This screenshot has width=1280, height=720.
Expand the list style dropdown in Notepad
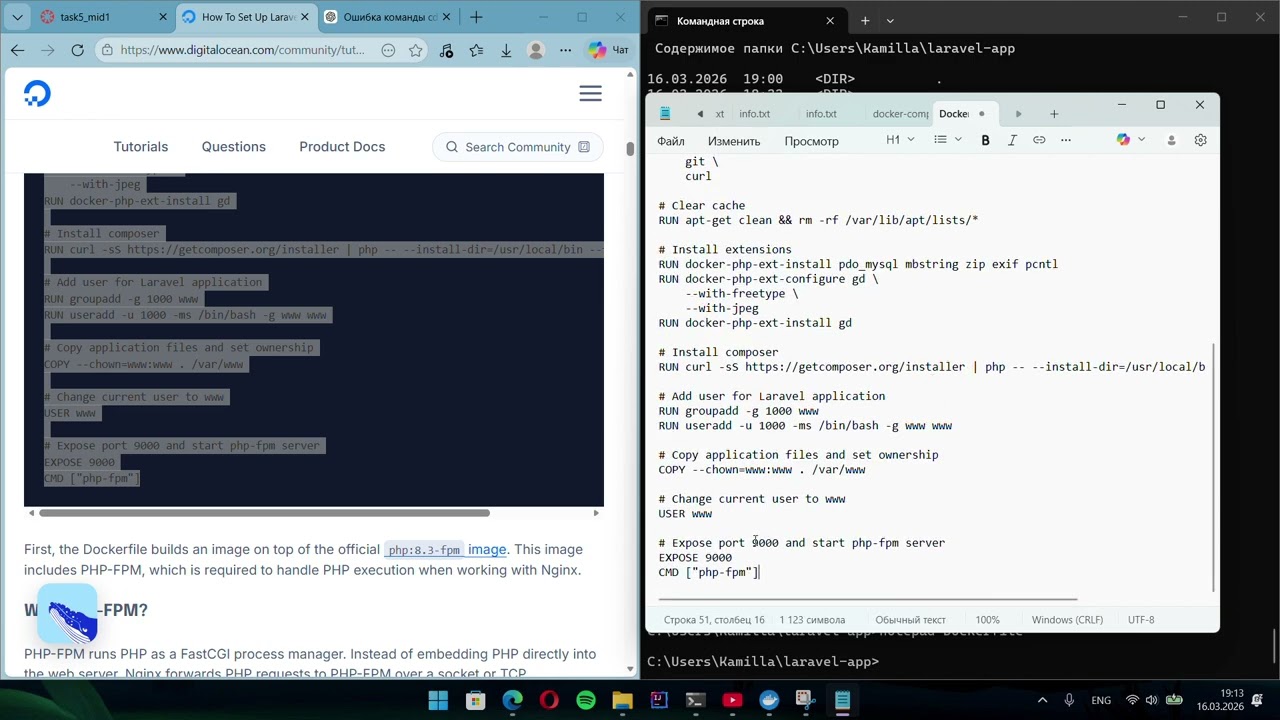[x=947, y=140]
